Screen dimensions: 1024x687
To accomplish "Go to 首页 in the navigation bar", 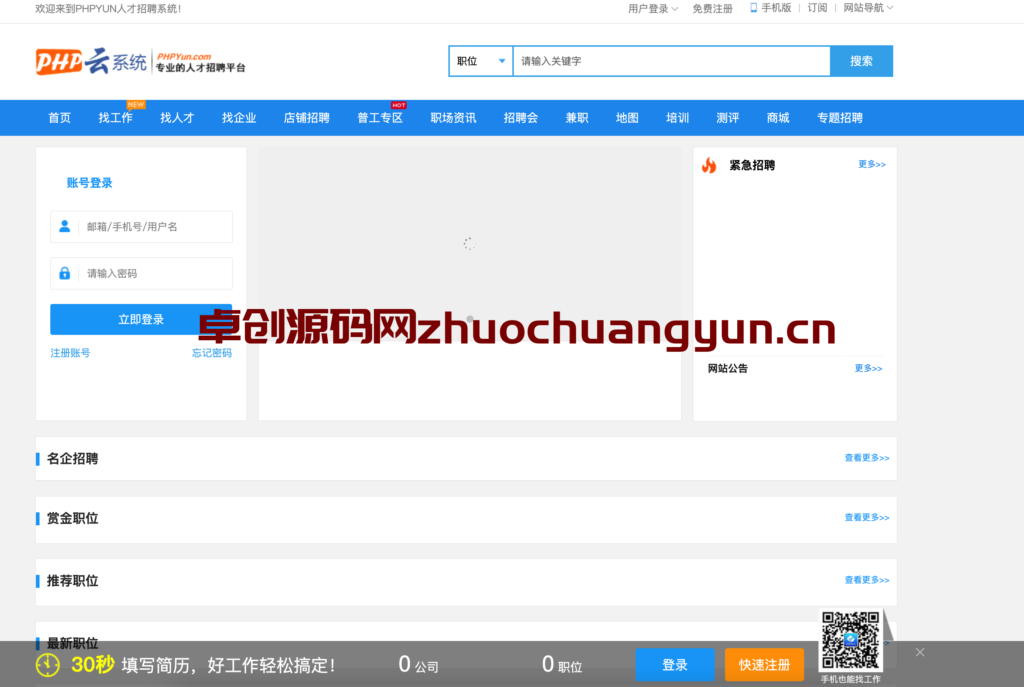I will pos(59,118).
